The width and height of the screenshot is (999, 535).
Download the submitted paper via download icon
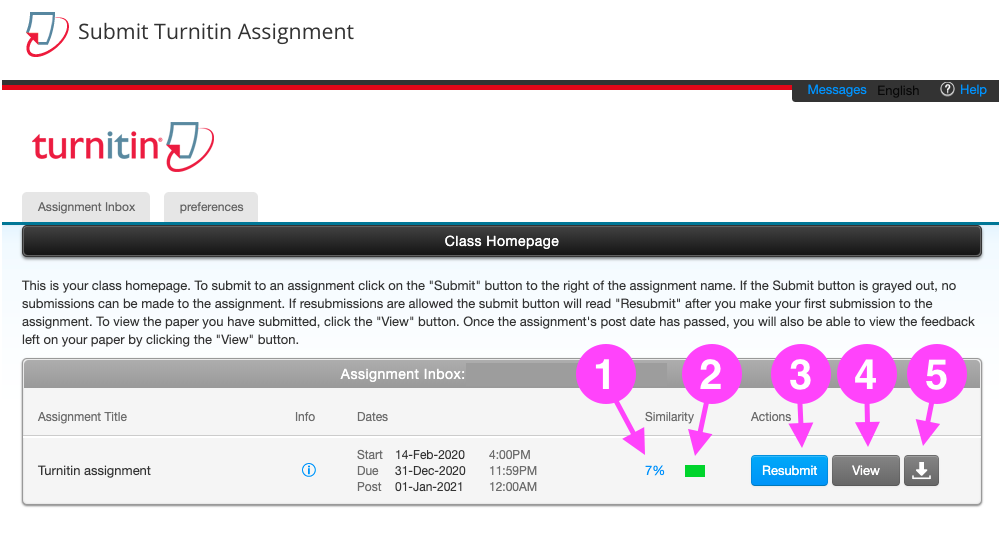(x=922, y=471)
